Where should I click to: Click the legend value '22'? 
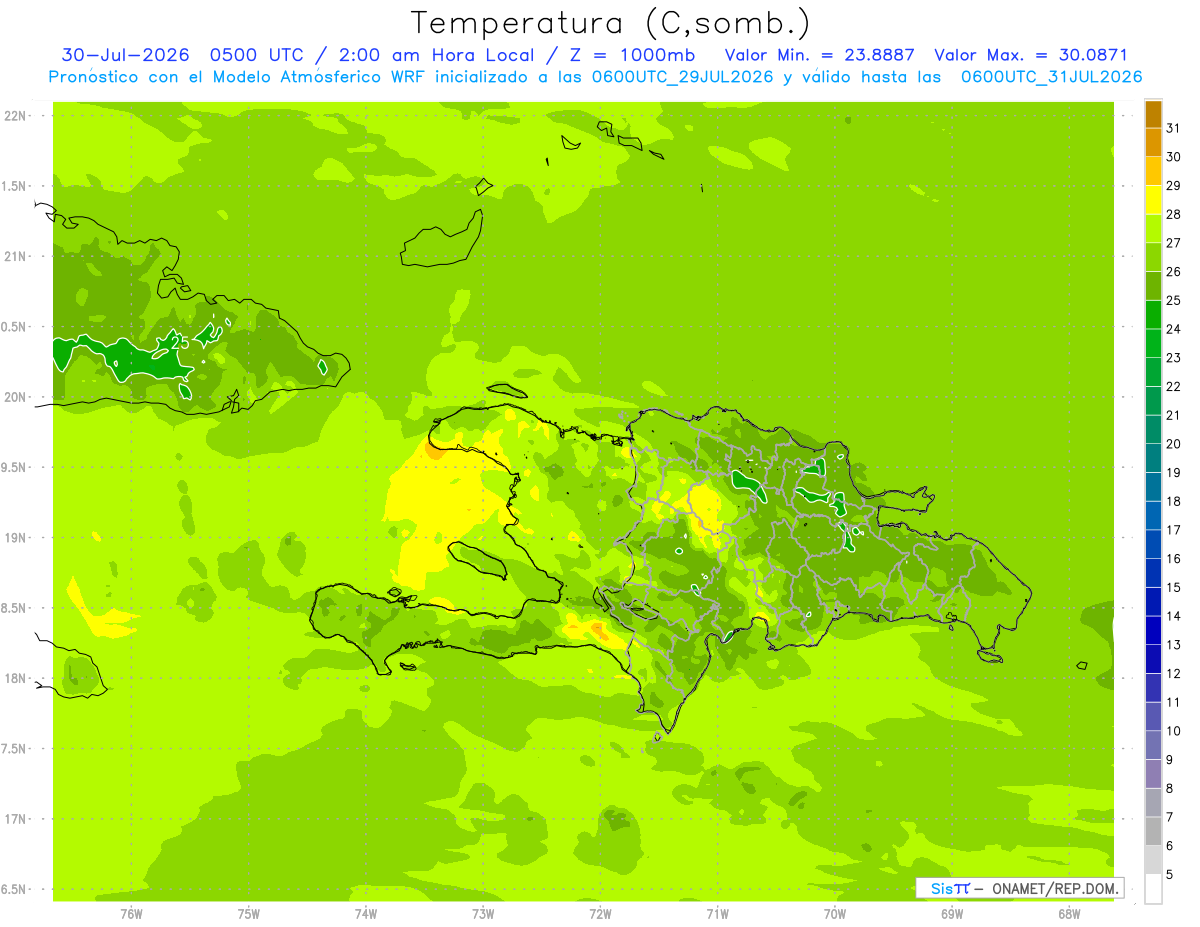tap(1174, 386)
